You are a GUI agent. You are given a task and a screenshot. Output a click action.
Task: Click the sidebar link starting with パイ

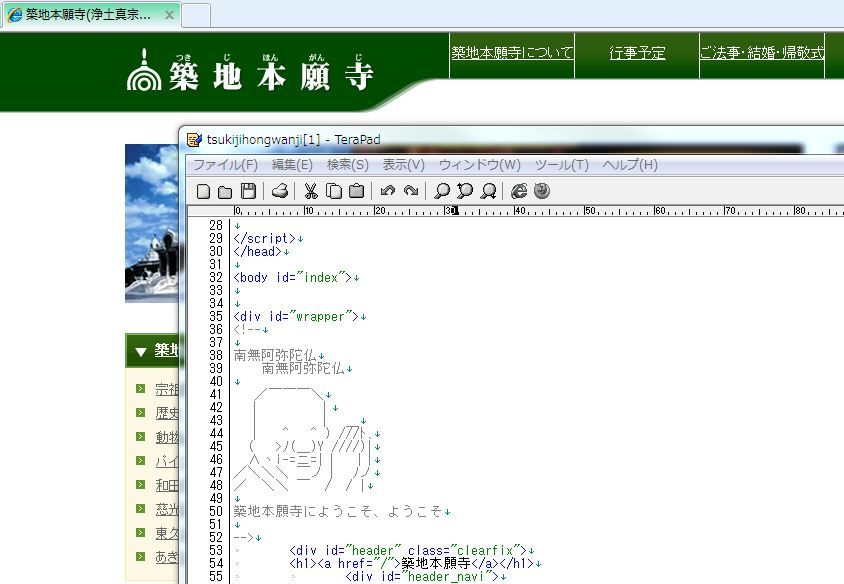167,461
